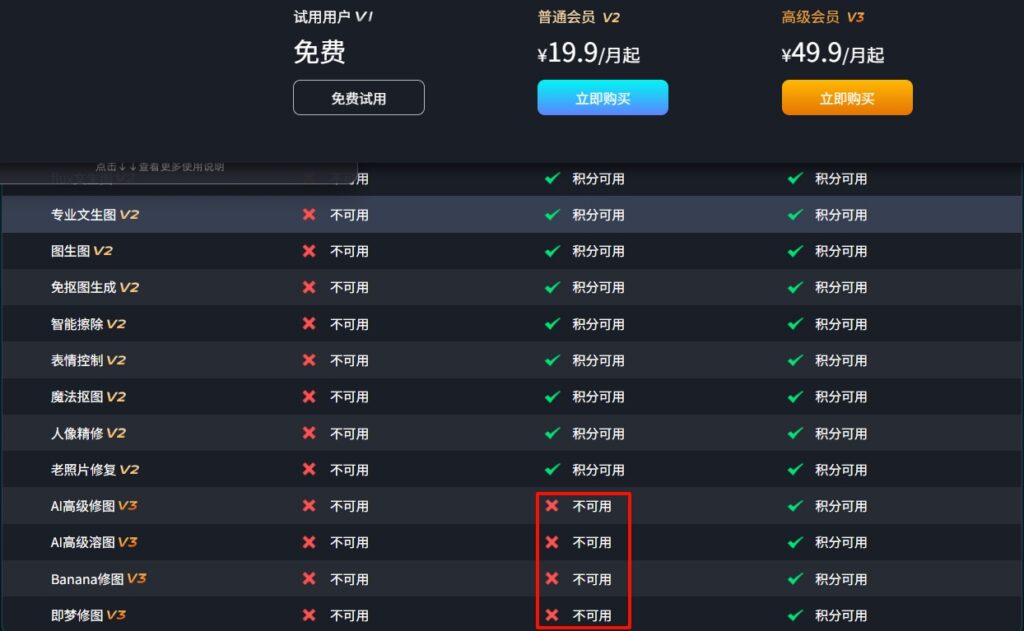
Task: Click the red cross beside 免抠图生成 trial column
Action: point(308,287)
